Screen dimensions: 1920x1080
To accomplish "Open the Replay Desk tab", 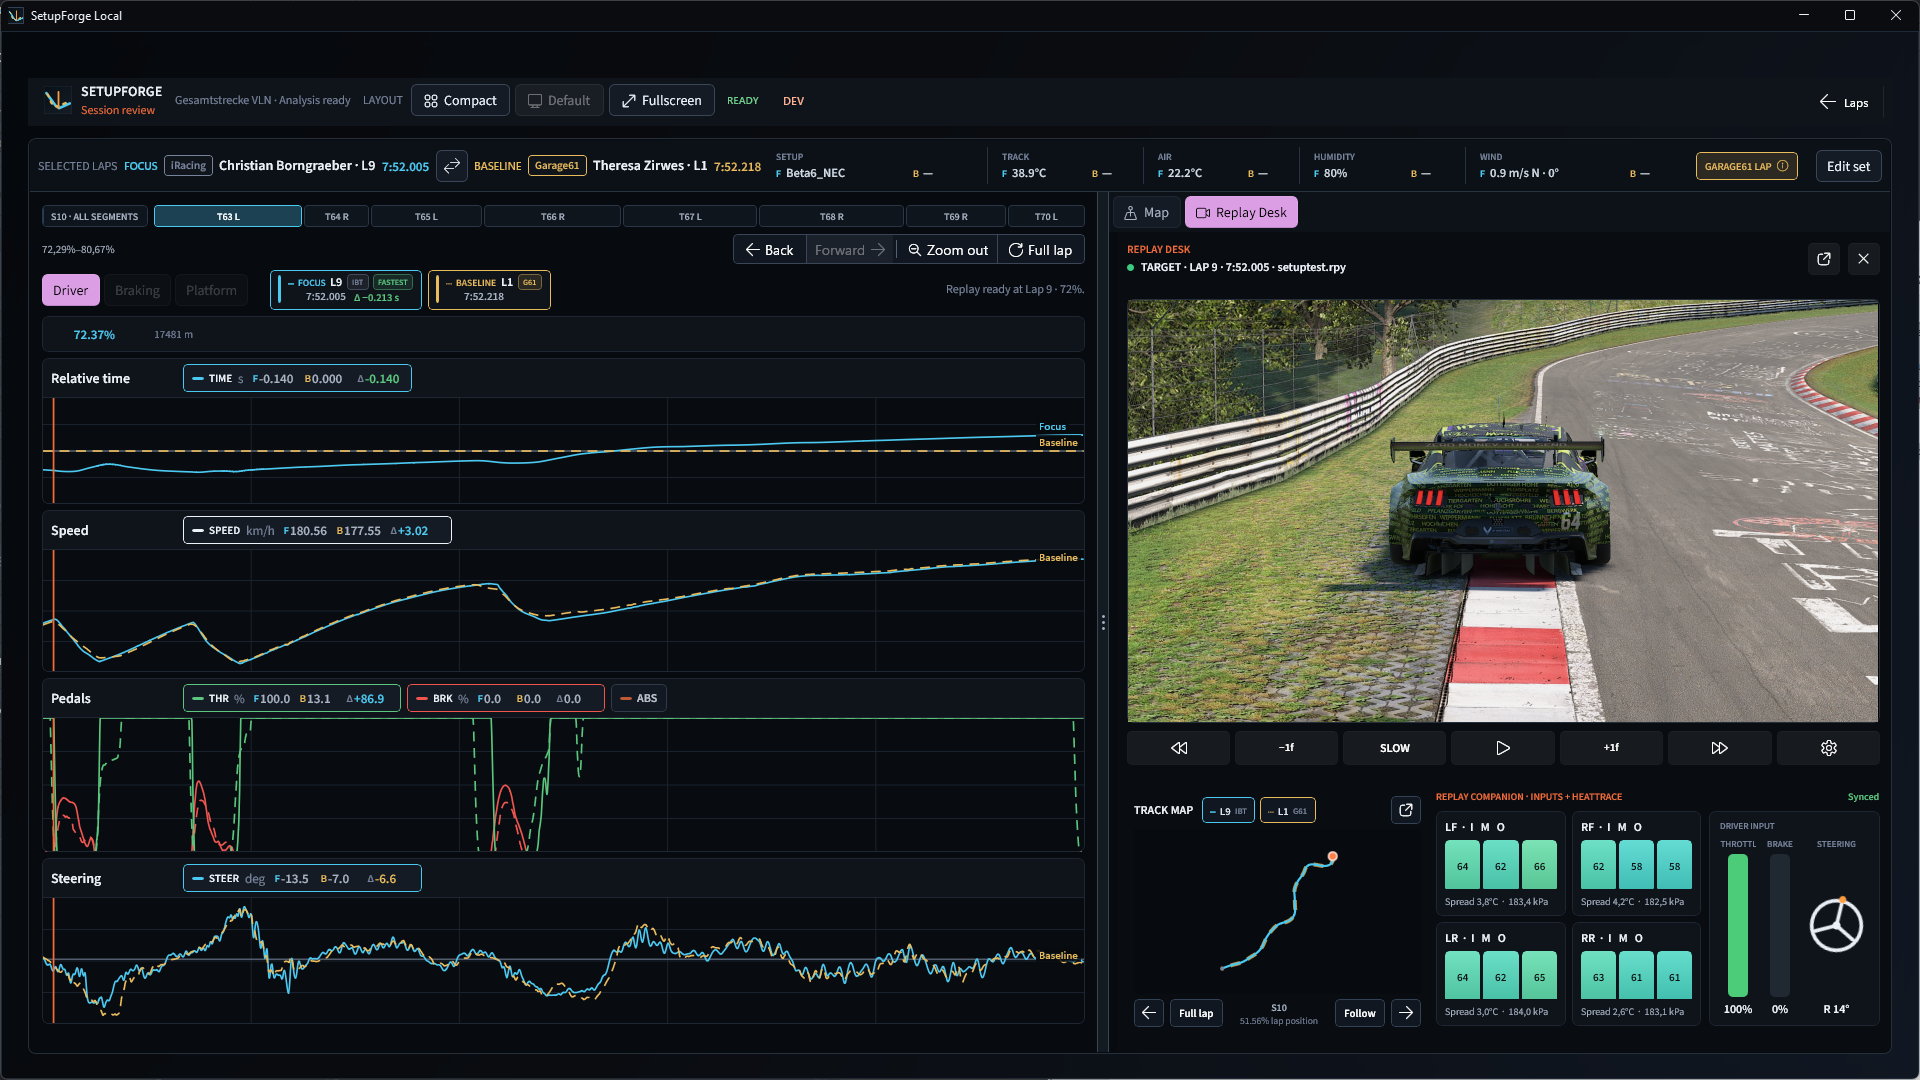I will [1241, 212].
